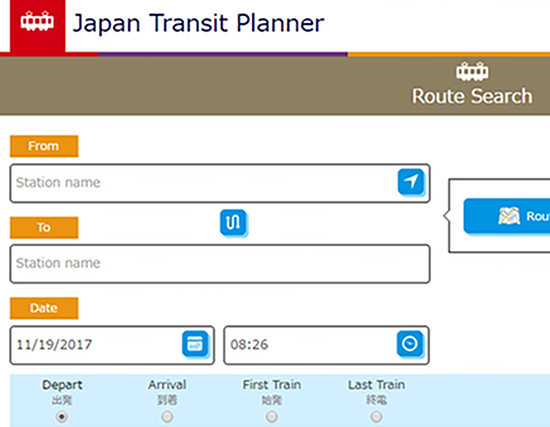Screen dimensions: 550x427
Task: Swap From and To stations icon
Action: 233,222
